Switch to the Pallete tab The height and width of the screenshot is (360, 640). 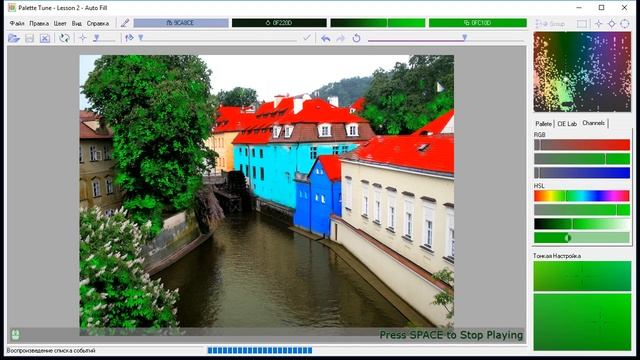[543, 124]
